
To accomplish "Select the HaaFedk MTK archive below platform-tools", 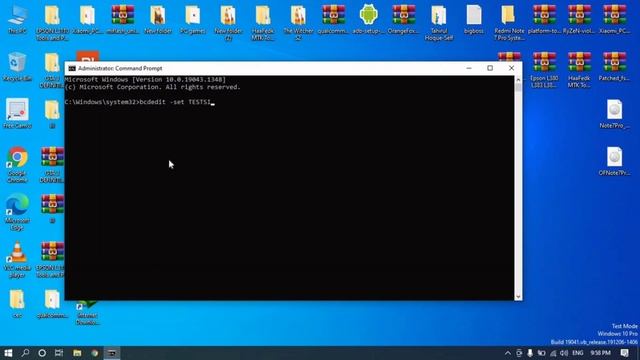I will tap(579, 70).
